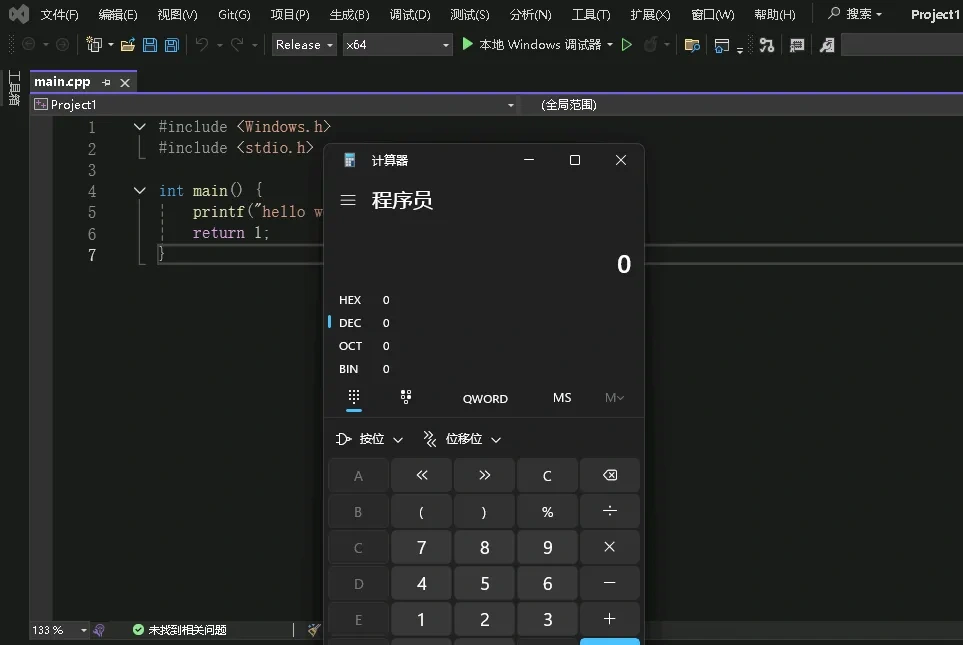Collapse the main function at line 4
The width and height of the screenshot is (963, 645).
tap(139, 190)
